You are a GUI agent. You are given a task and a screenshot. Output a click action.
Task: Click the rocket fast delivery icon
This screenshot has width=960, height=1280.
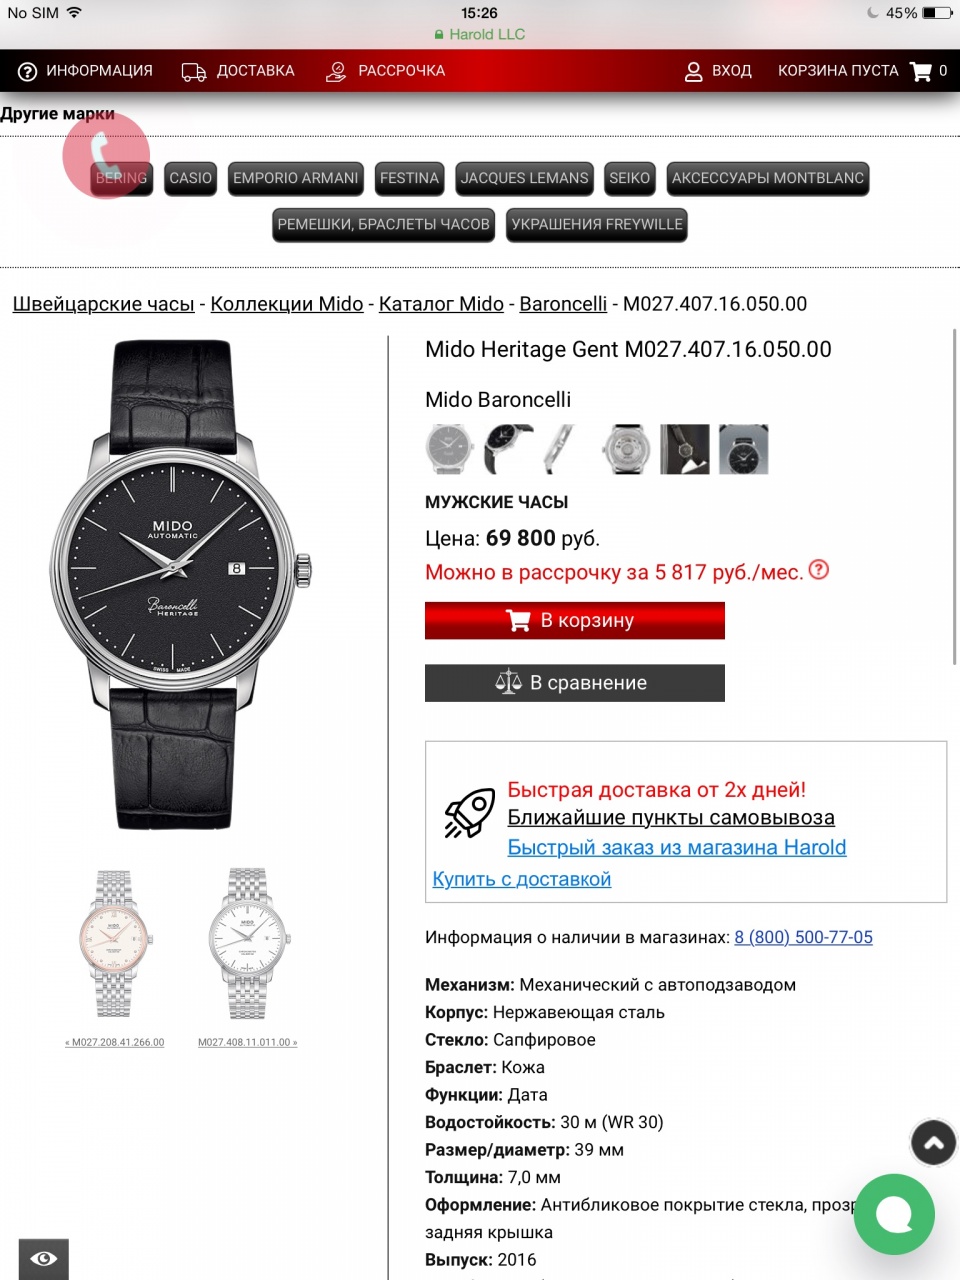tap(470, 813)
